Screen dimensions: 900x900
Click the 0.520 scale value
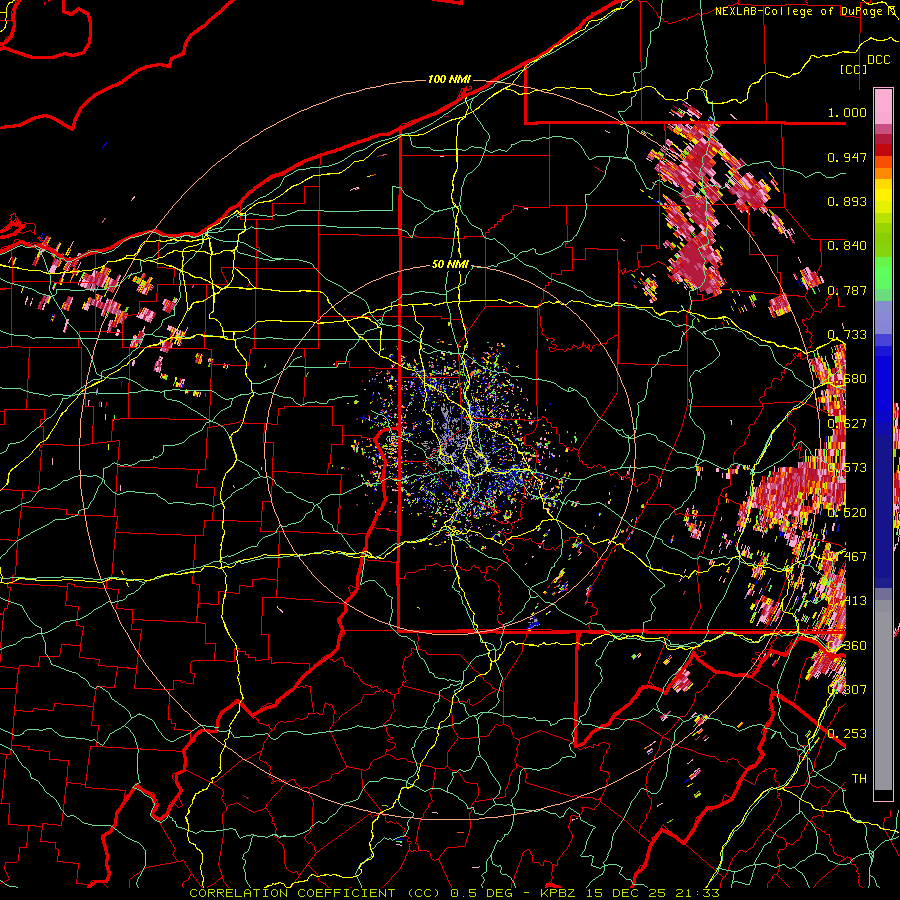(847, 512)
